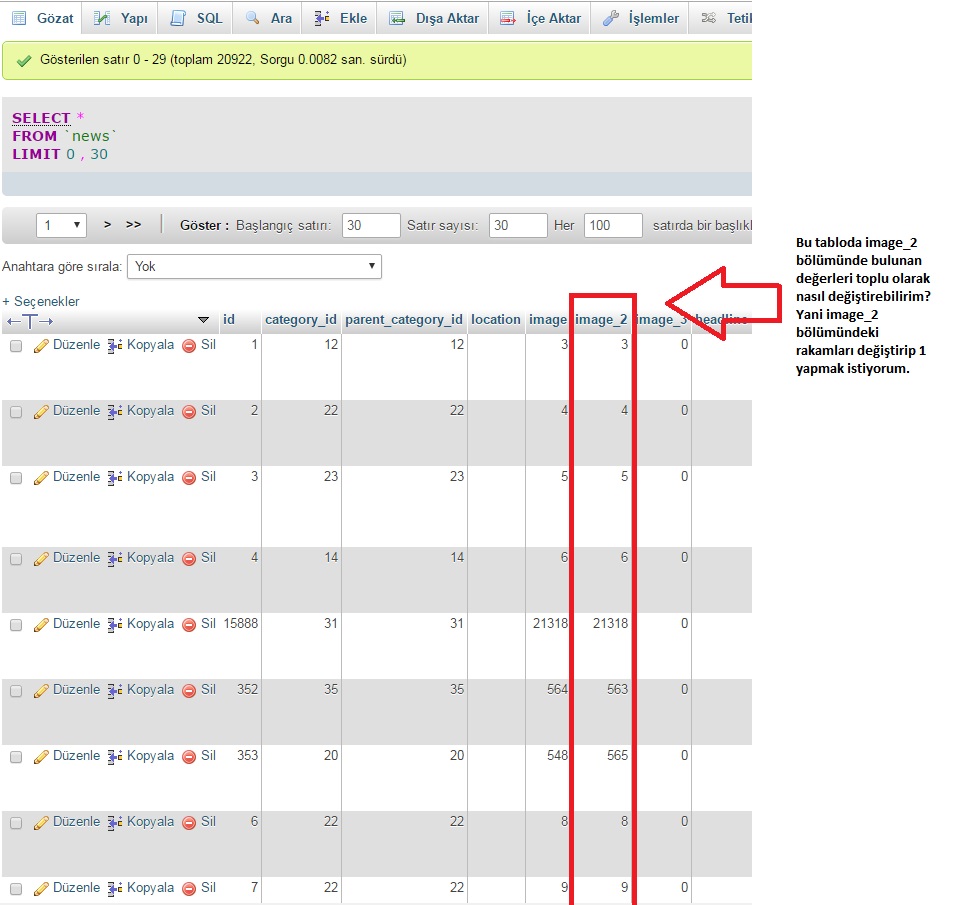Switch to the Dışa Aktar tab
Image resolution: width=965 pixels, height=905 pixels.
tap(434, 18)
